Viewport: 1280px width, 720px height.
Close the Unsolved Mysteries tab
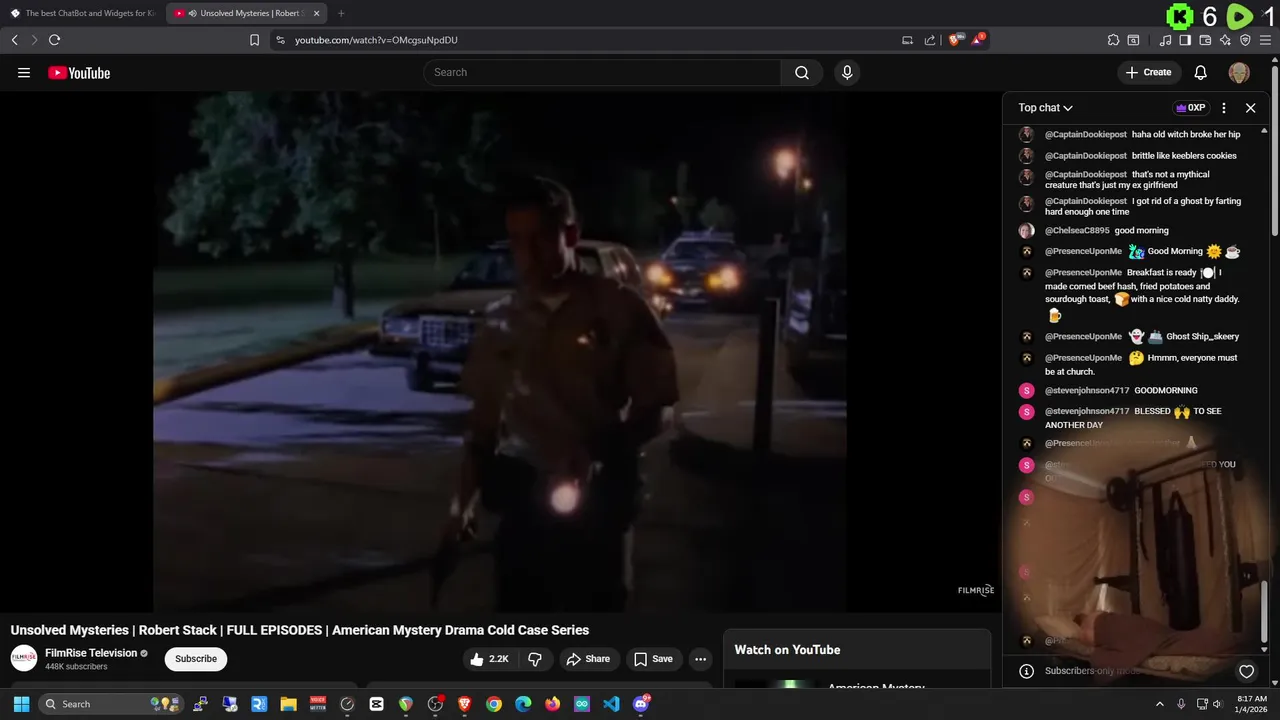point(317,13)
